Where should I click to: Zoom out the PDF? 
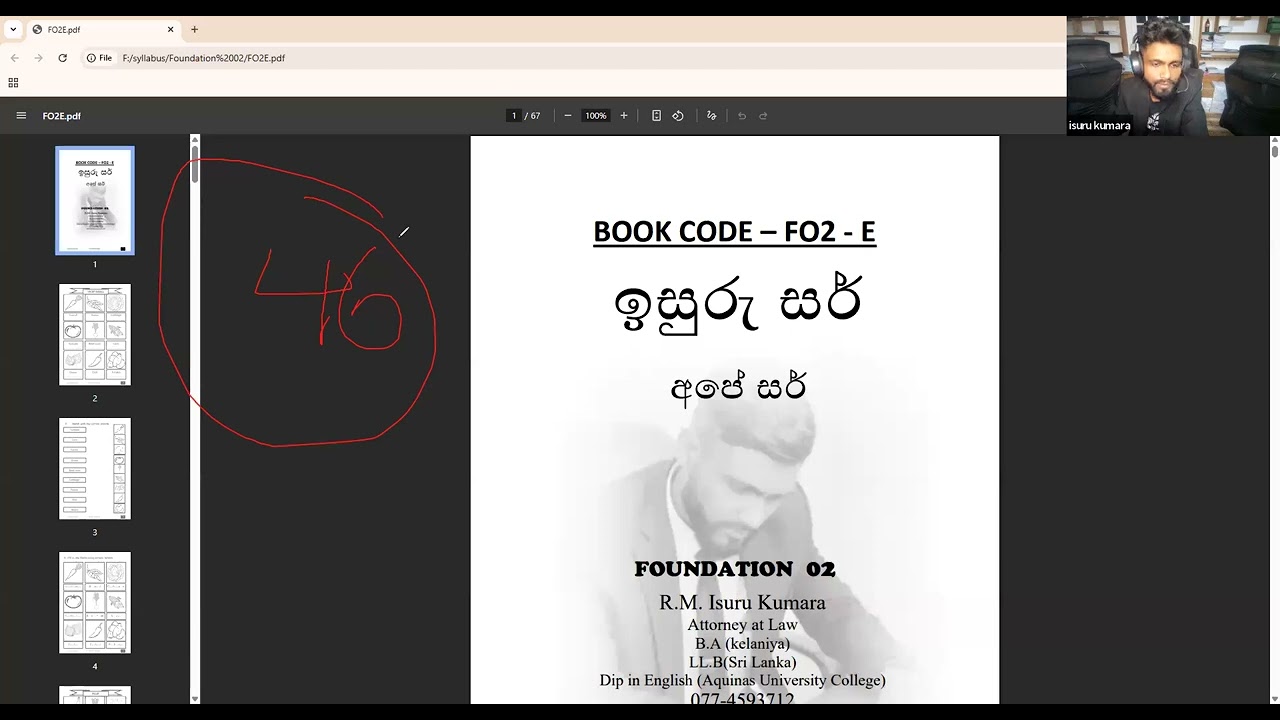pos(568,116)
